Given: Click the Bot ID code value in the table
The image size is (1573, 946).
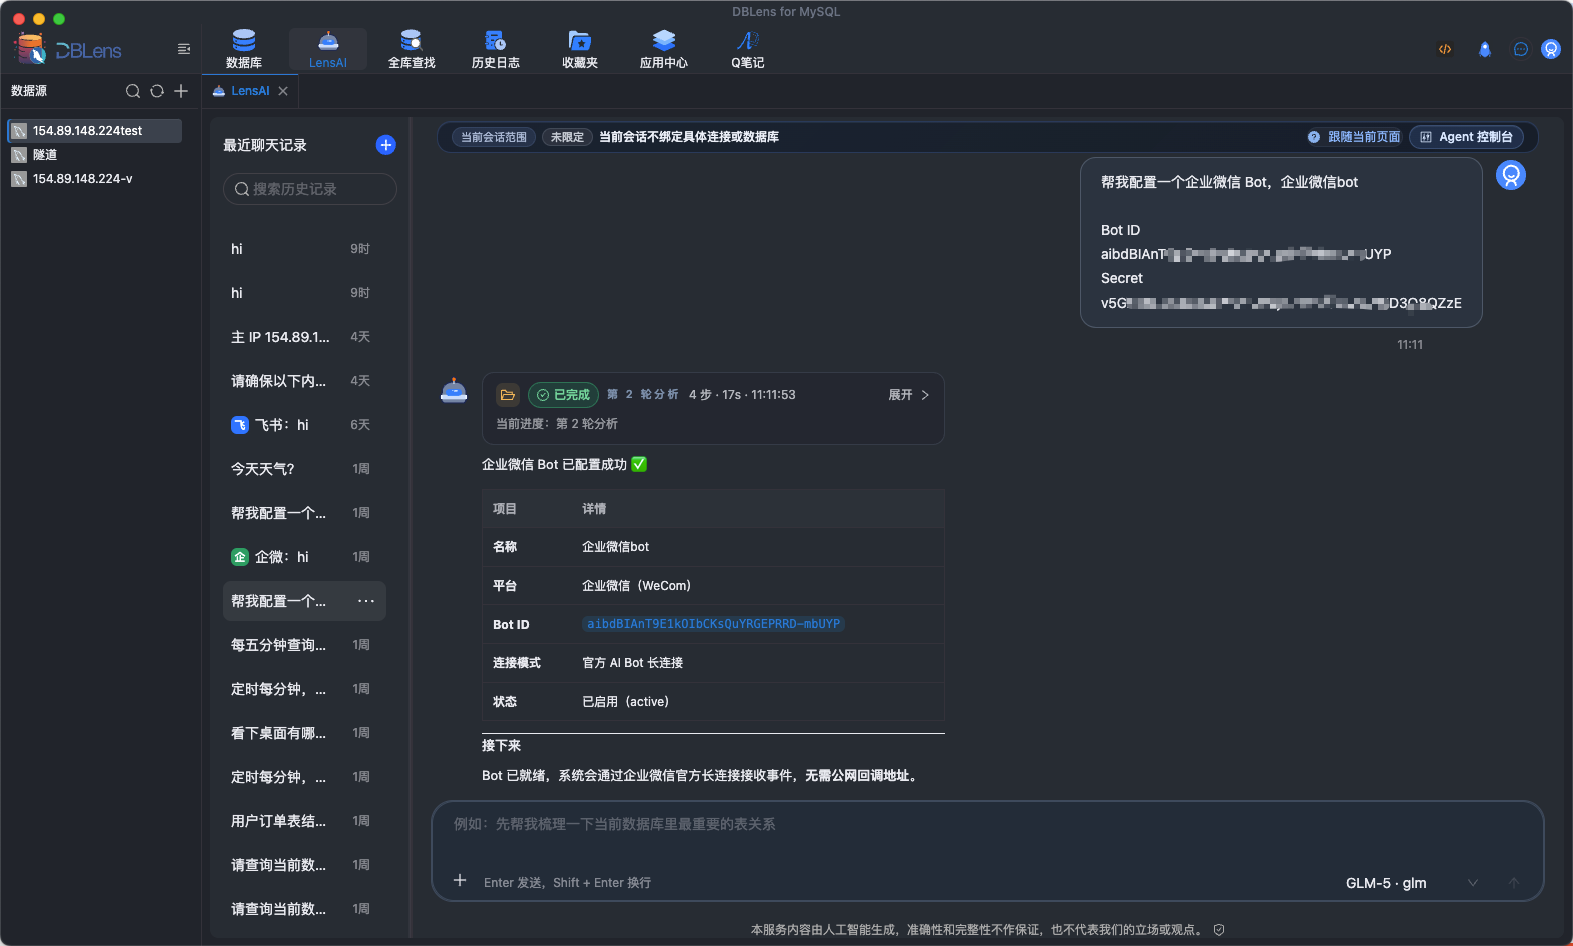Looking at the screenshot, I should tap(713, 624).
